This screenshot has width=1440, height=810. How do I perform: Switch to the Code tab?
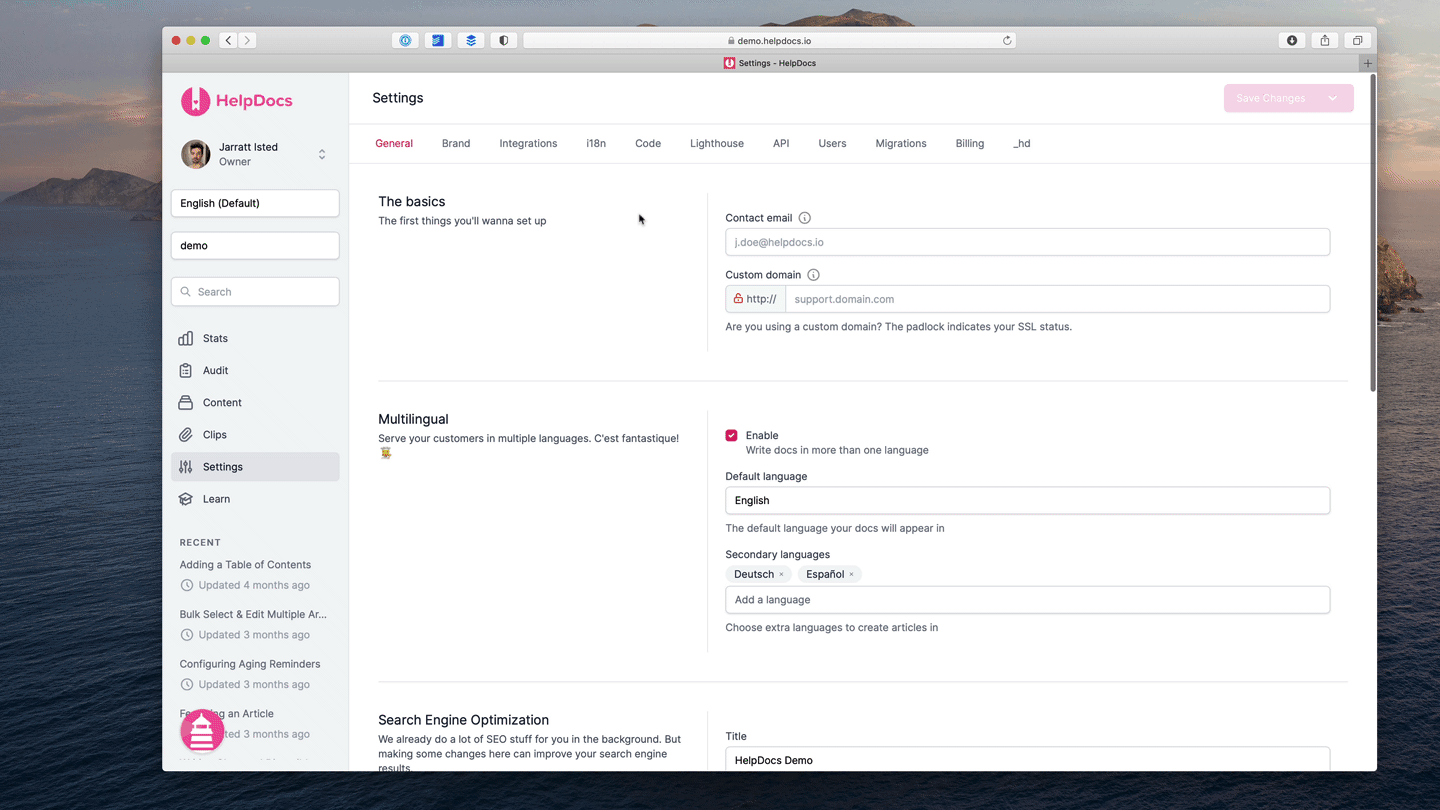click(x=648, y=143)
